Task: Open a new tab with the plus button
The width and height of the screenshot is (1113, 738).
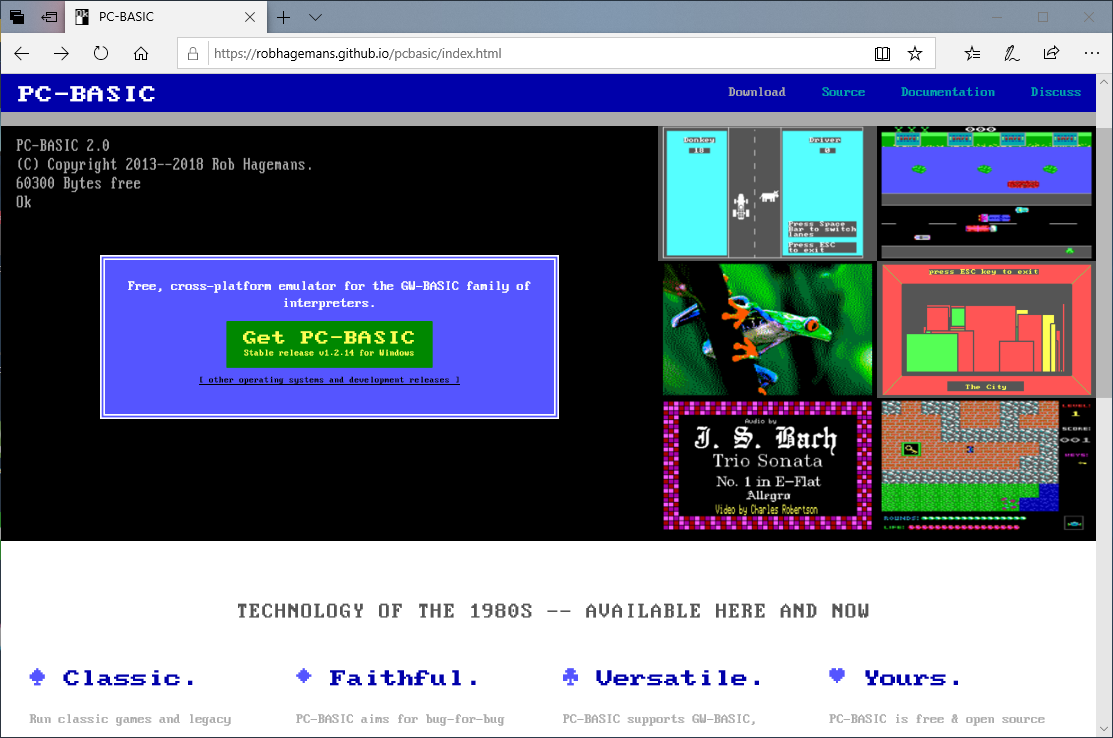Action: [283, 17]
